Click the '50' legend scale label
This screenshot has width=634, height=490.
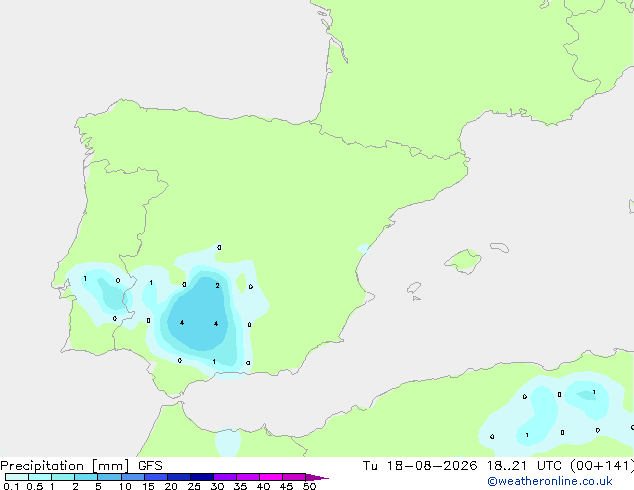click(309, 486)
